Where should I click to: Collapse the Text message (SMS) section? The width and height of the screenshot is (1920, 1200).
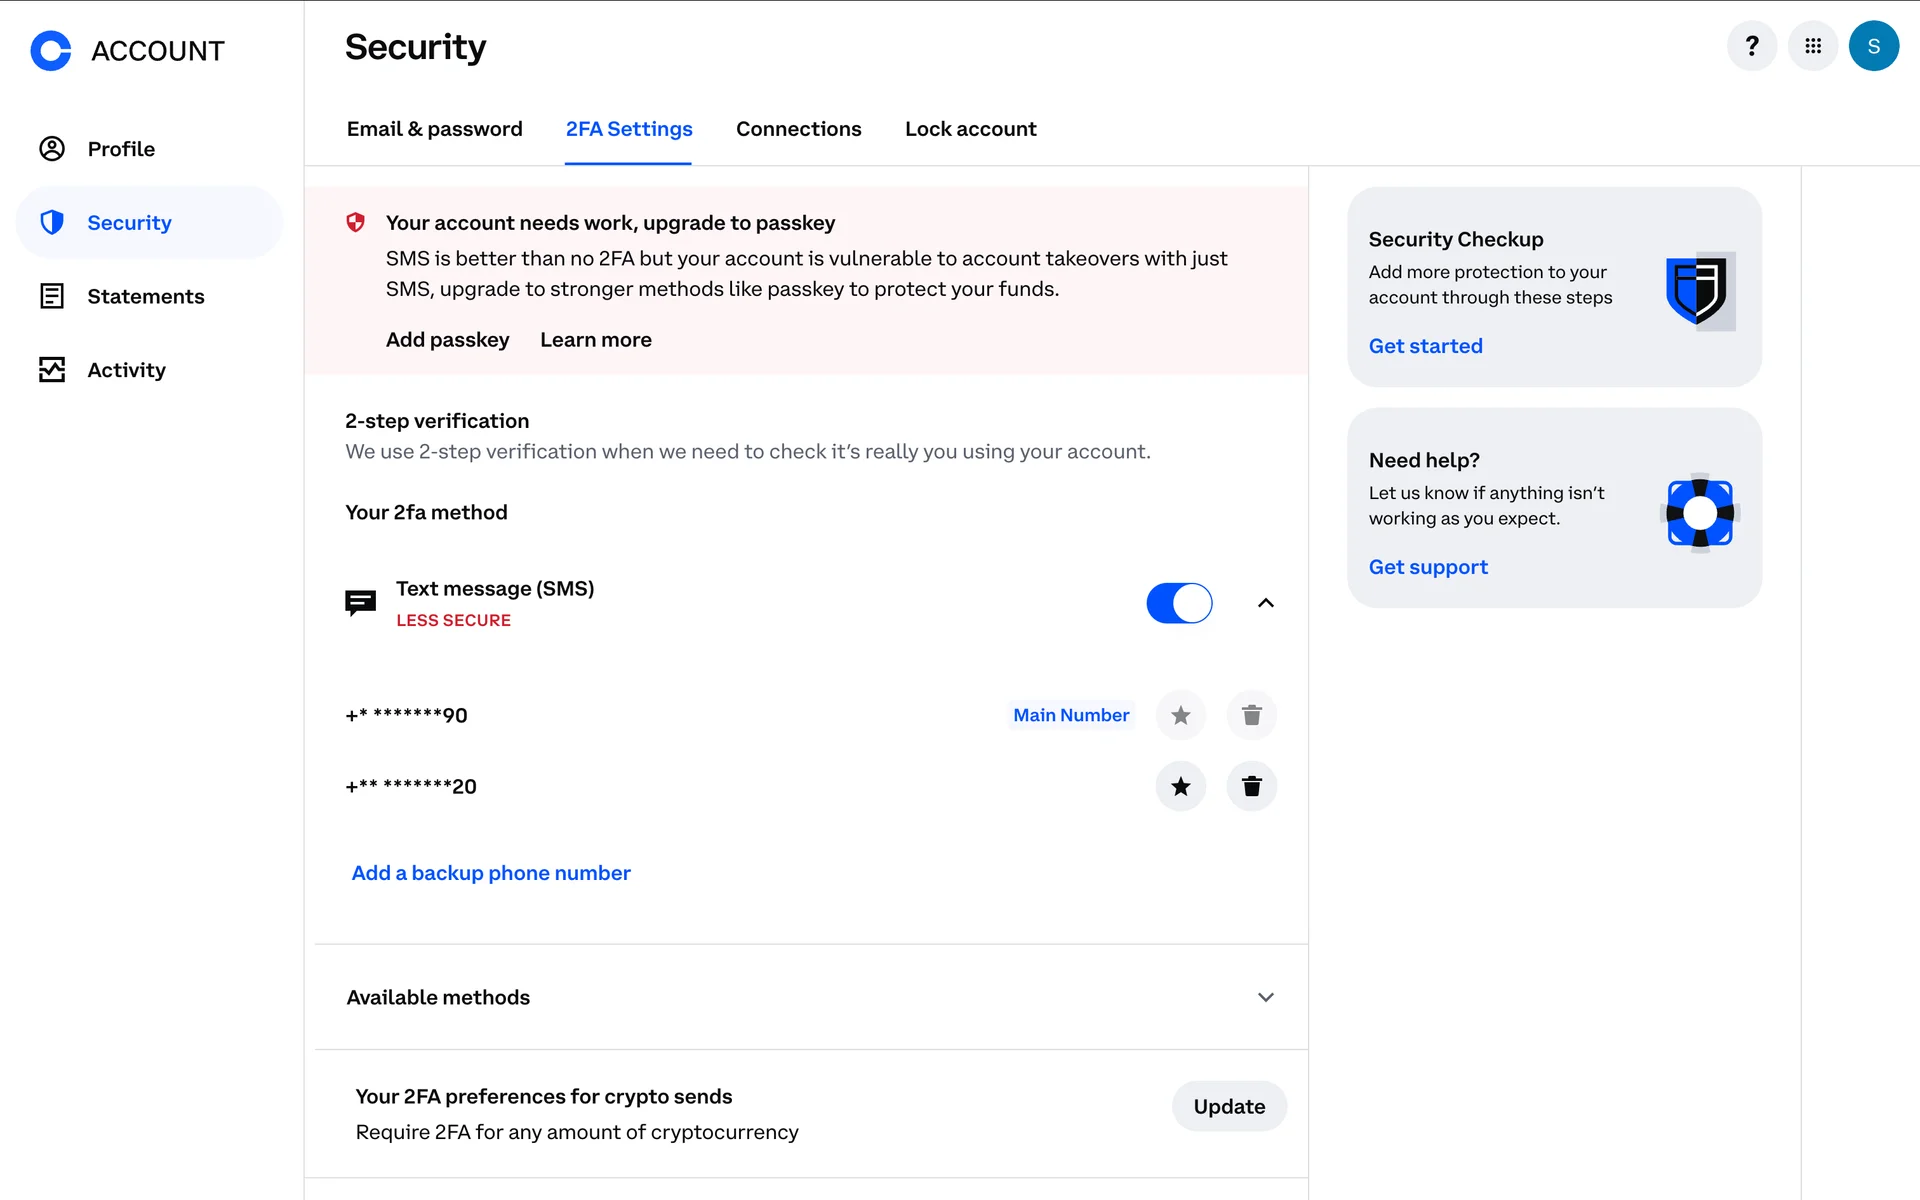coord(1265,603)
